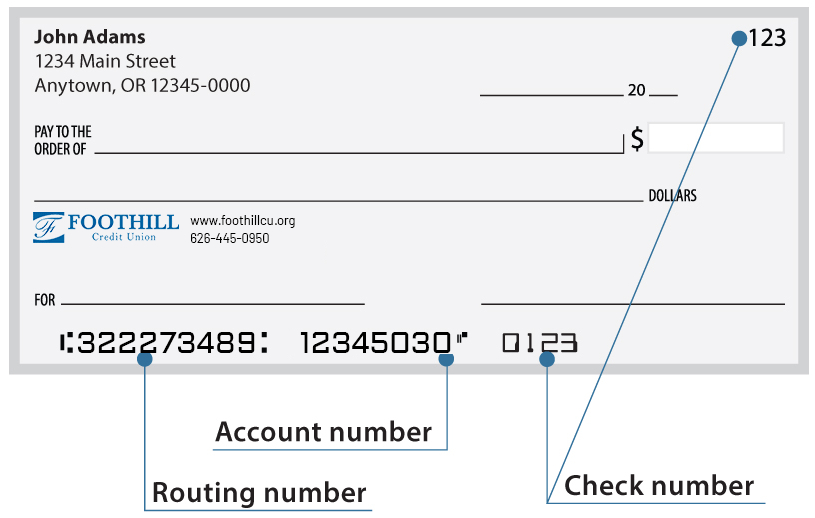
Task: Click the blue dot under the account number
Action: coord(446,359)
